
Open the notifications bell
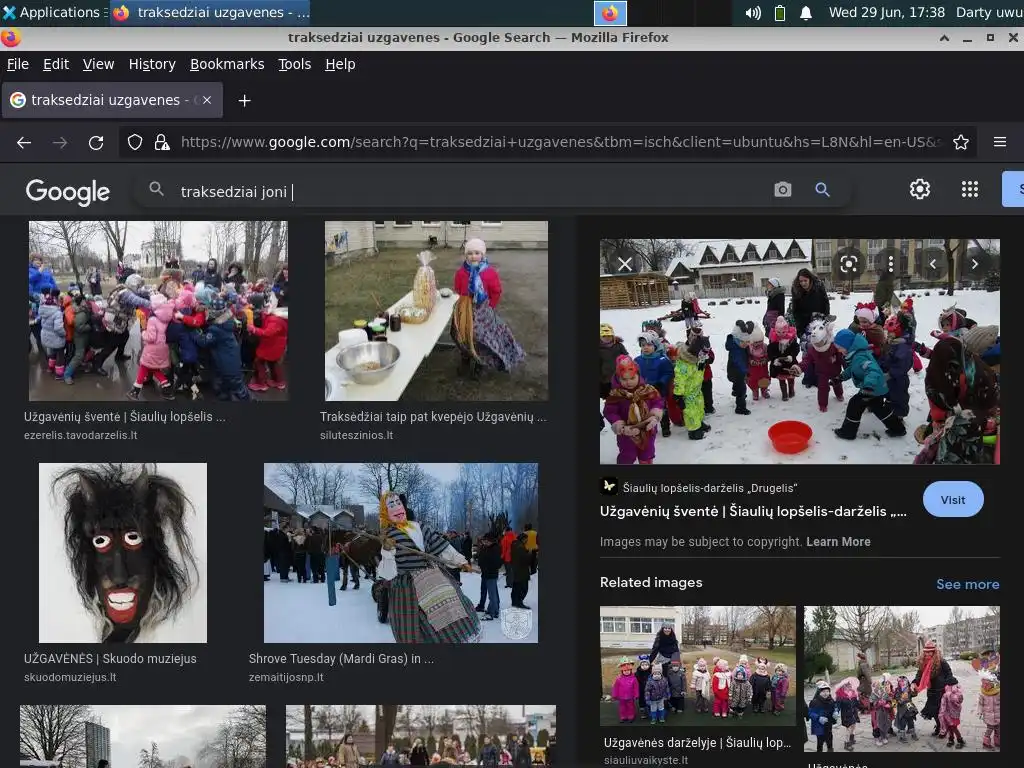[x=806, y=12]
